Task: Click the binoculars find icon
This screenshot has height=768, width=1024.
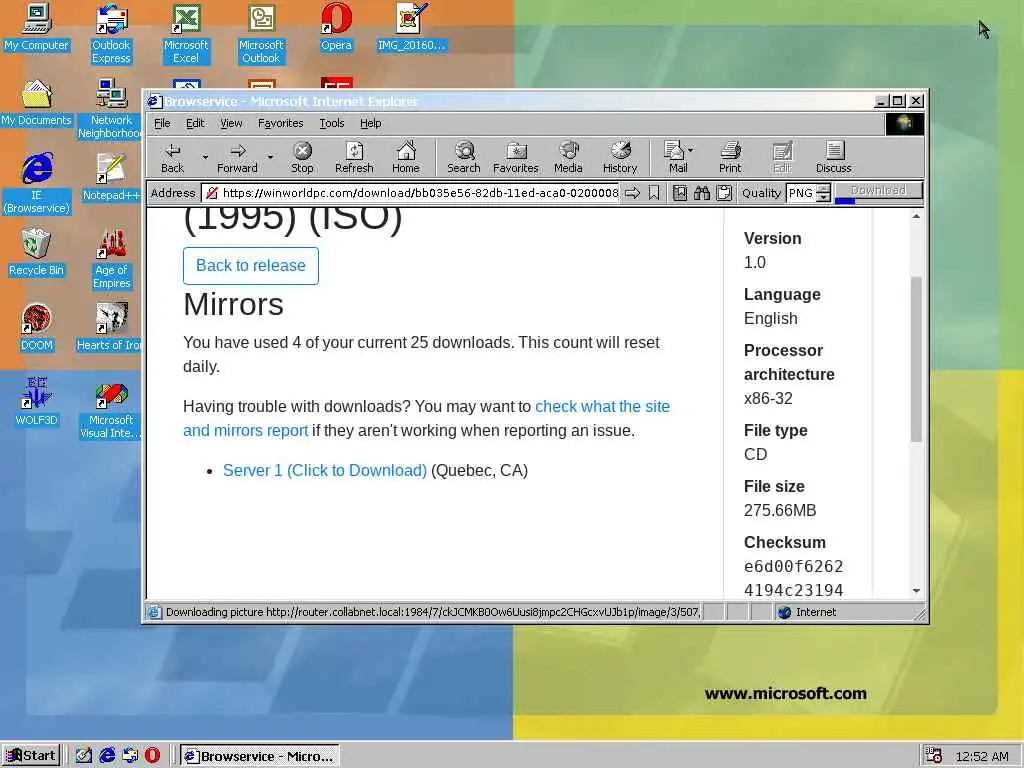Action: 702,193
